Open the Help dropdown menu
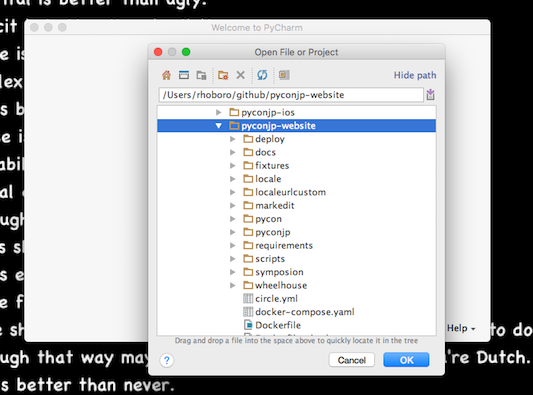The width and height of the screenshot is (533, 395). click(461, 328)
